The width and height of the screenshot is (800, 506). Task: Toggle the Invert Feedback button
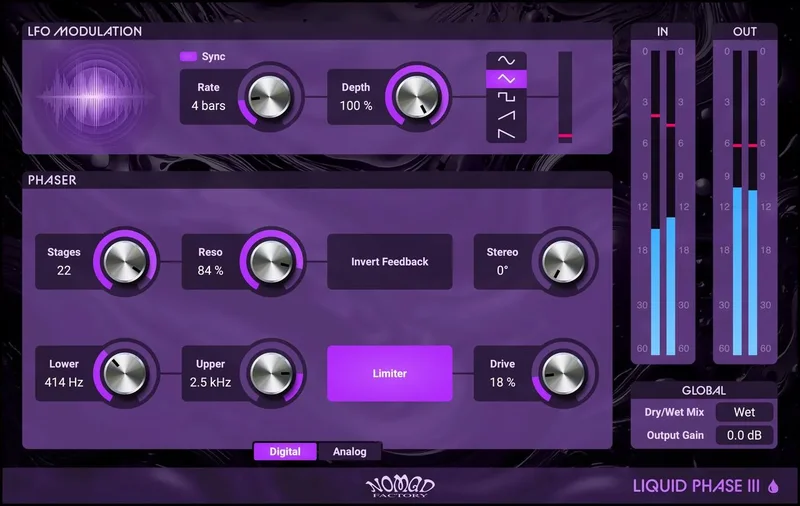(389, 262)
